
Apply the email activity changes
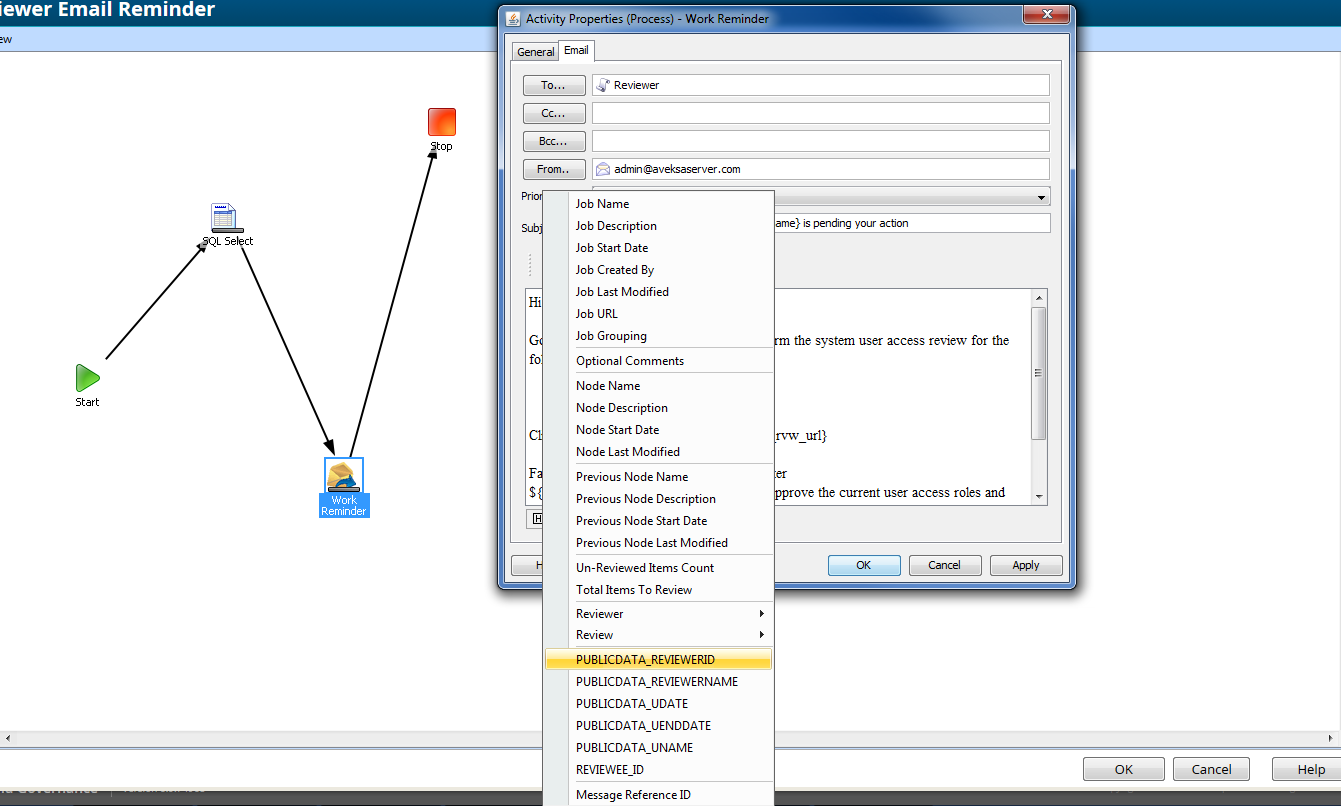1026,565
